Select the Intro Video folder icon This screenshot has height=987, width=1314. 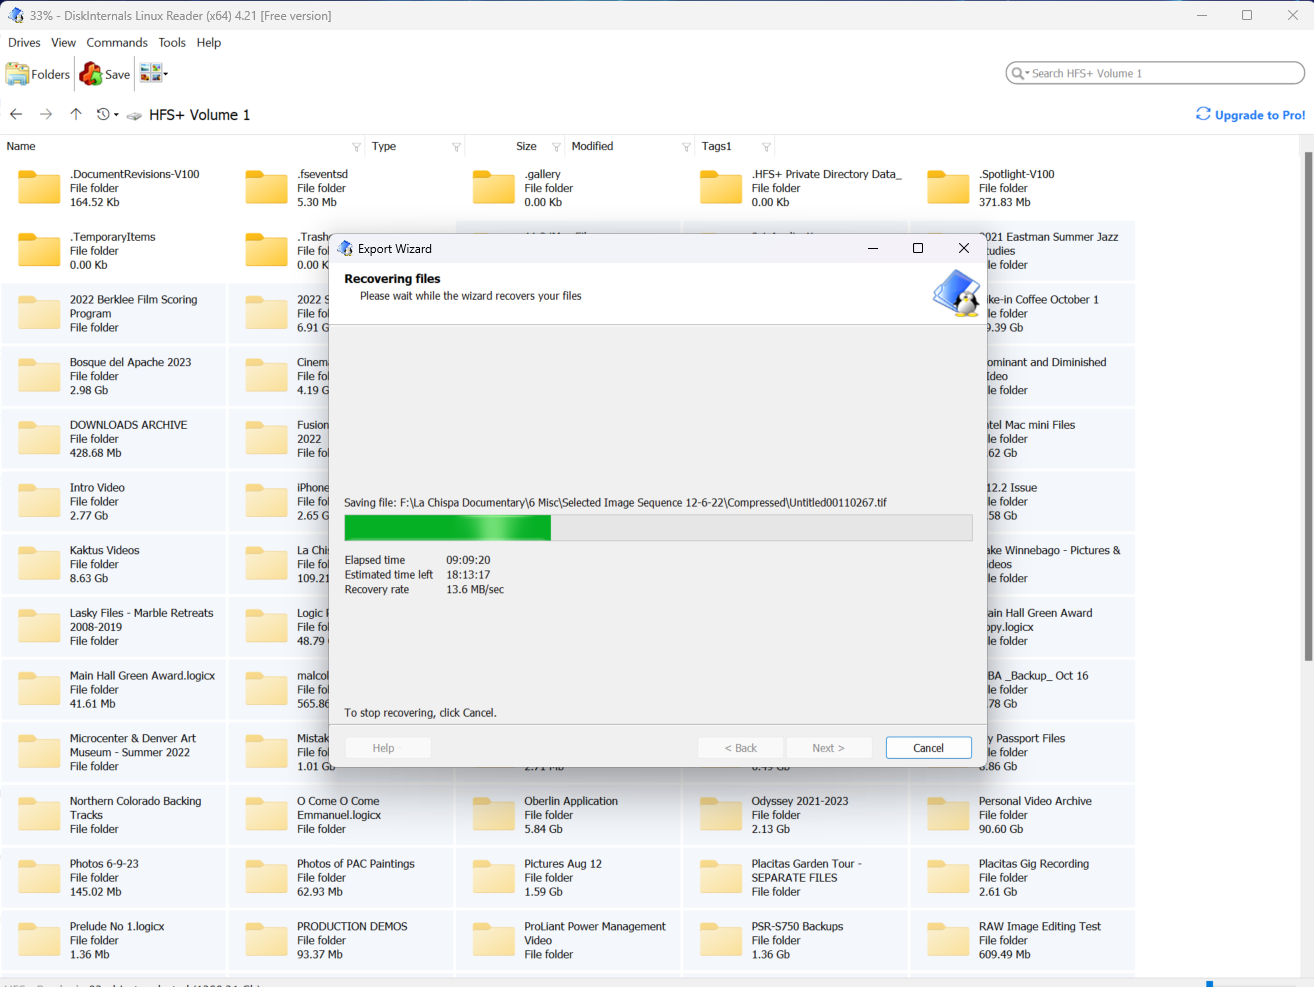(x=39, y=501)
